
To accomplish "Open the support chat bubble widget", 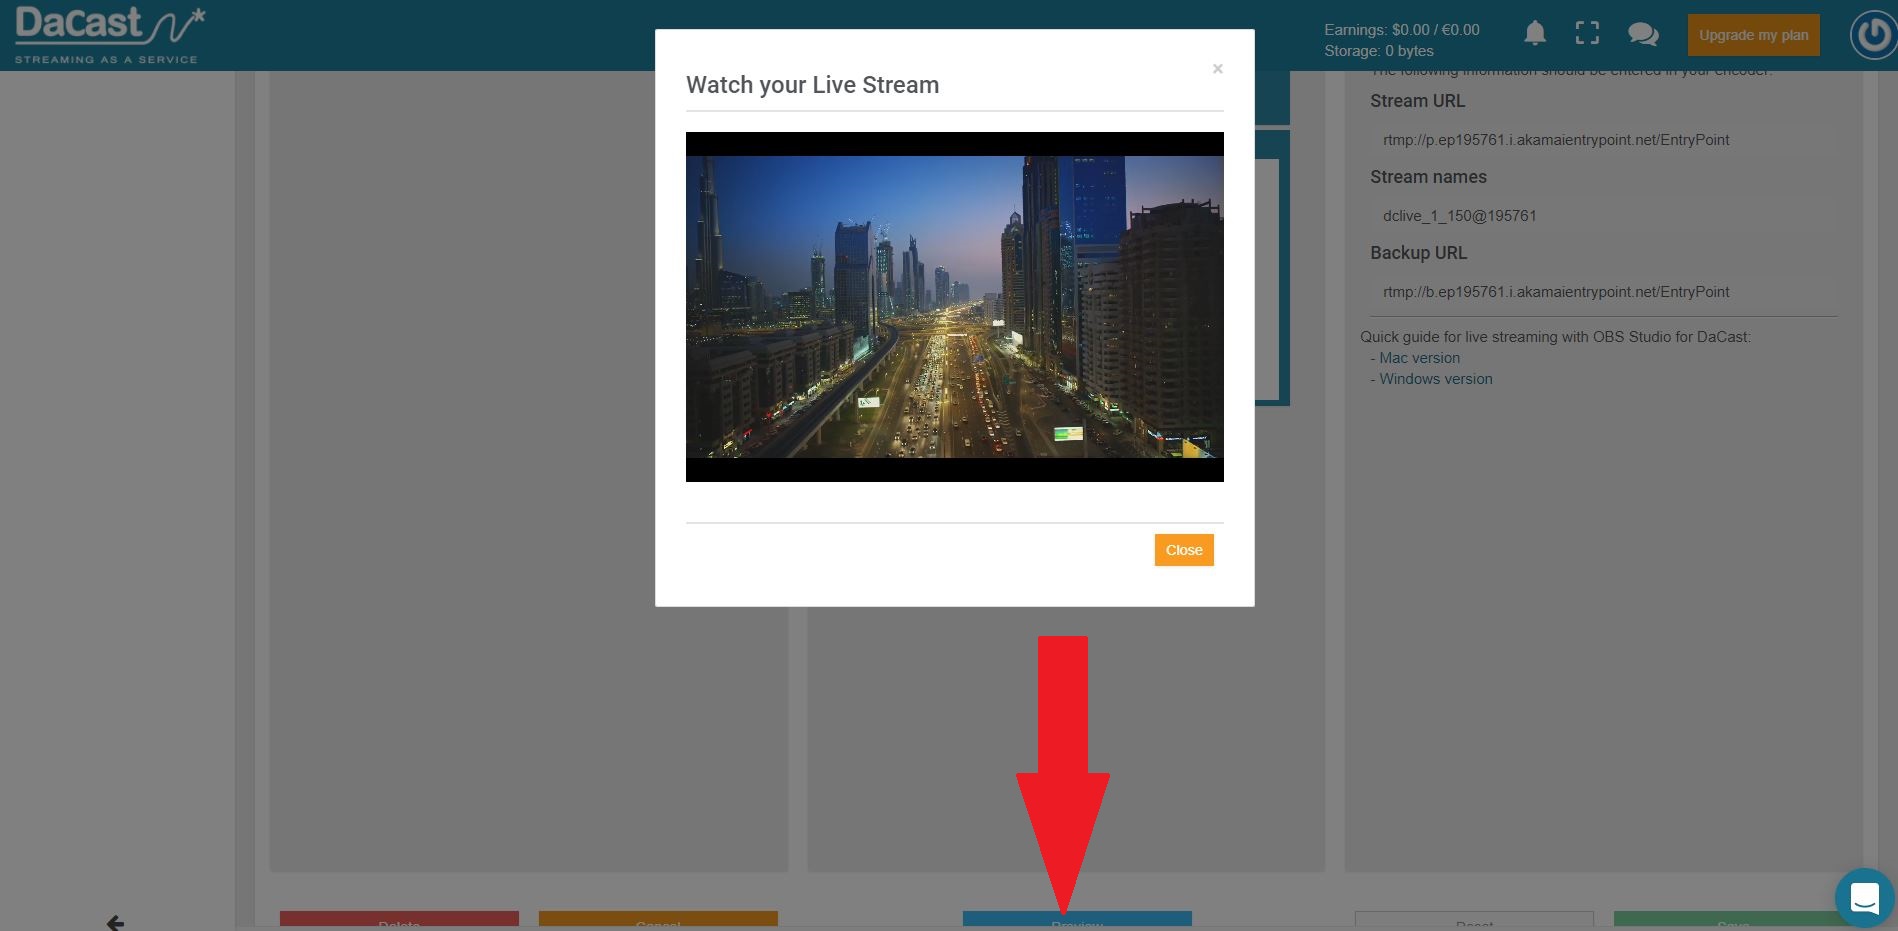I will tap(1865, 897).
